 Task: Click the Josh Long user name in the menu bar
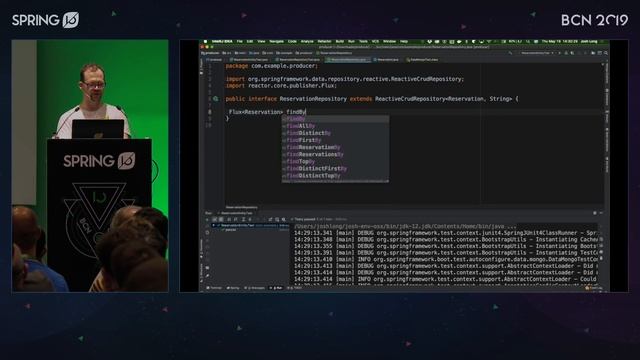589,42
